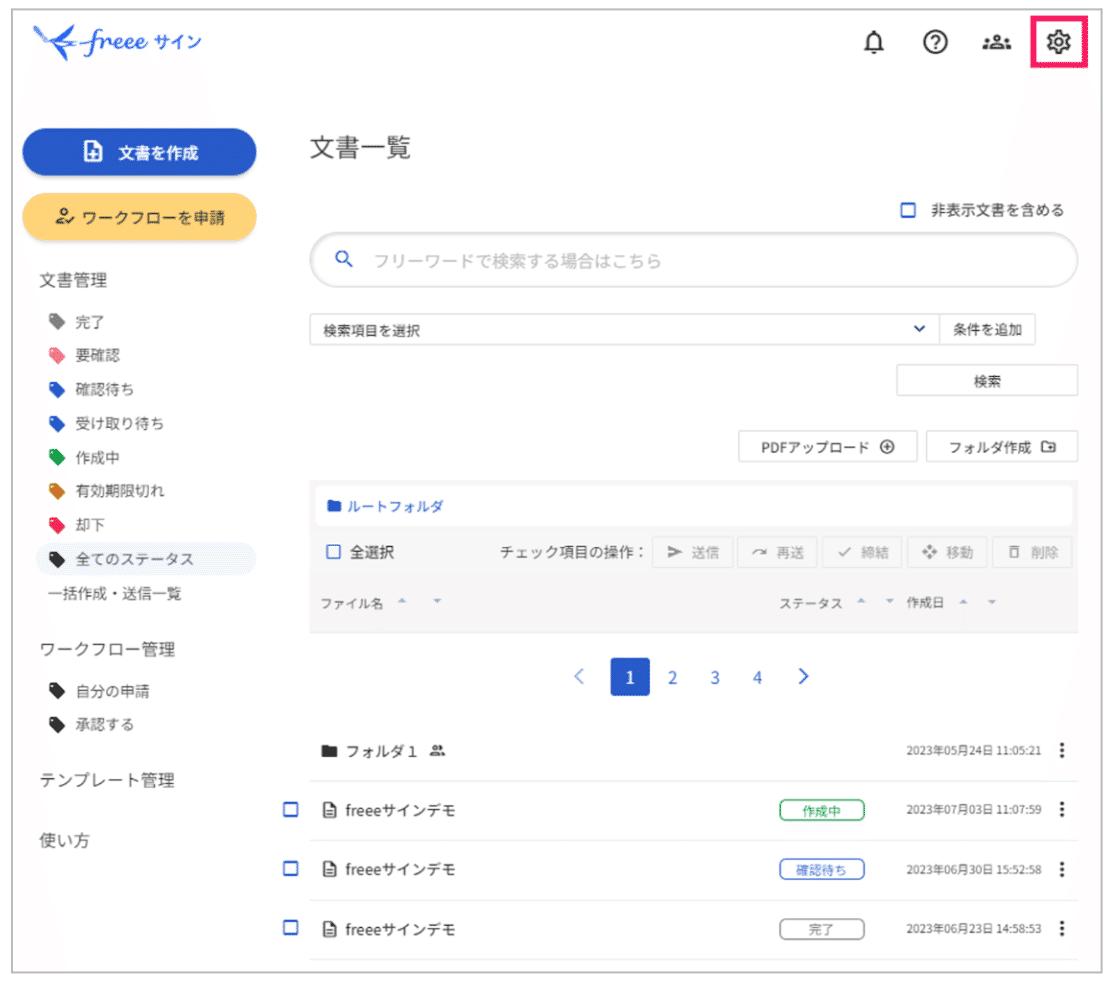1114x984 pixels.
Task: Open more options for 完了 document row
Action: point(1061,928)
